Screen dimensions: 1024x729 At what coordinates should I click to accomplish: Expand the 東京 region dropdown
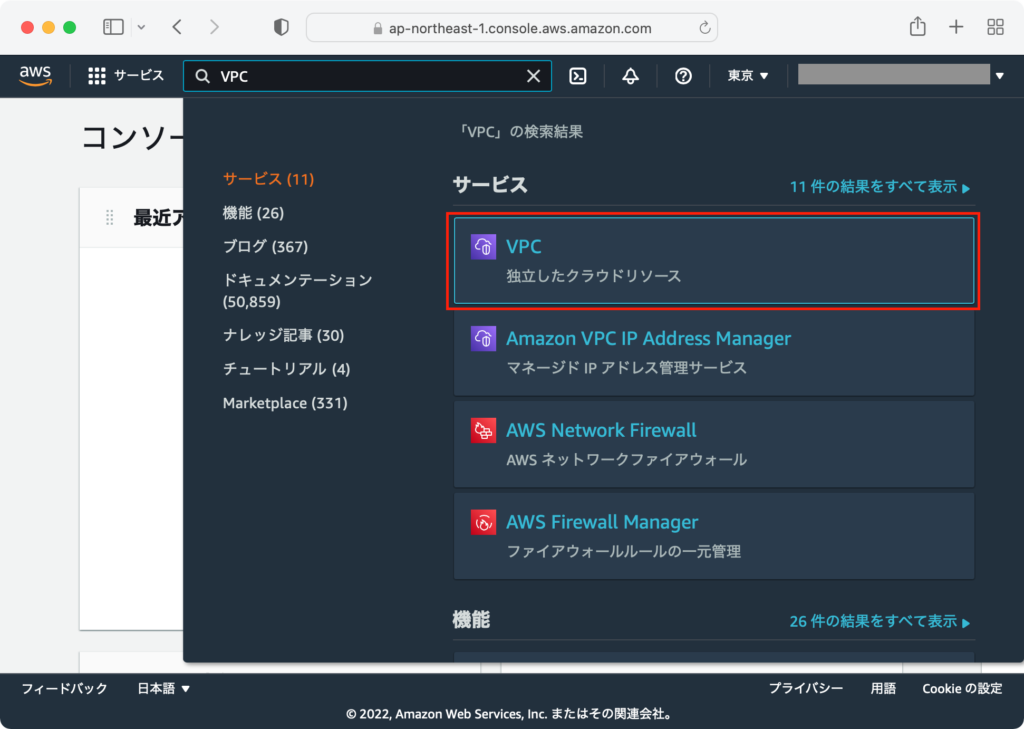[748, 76]
